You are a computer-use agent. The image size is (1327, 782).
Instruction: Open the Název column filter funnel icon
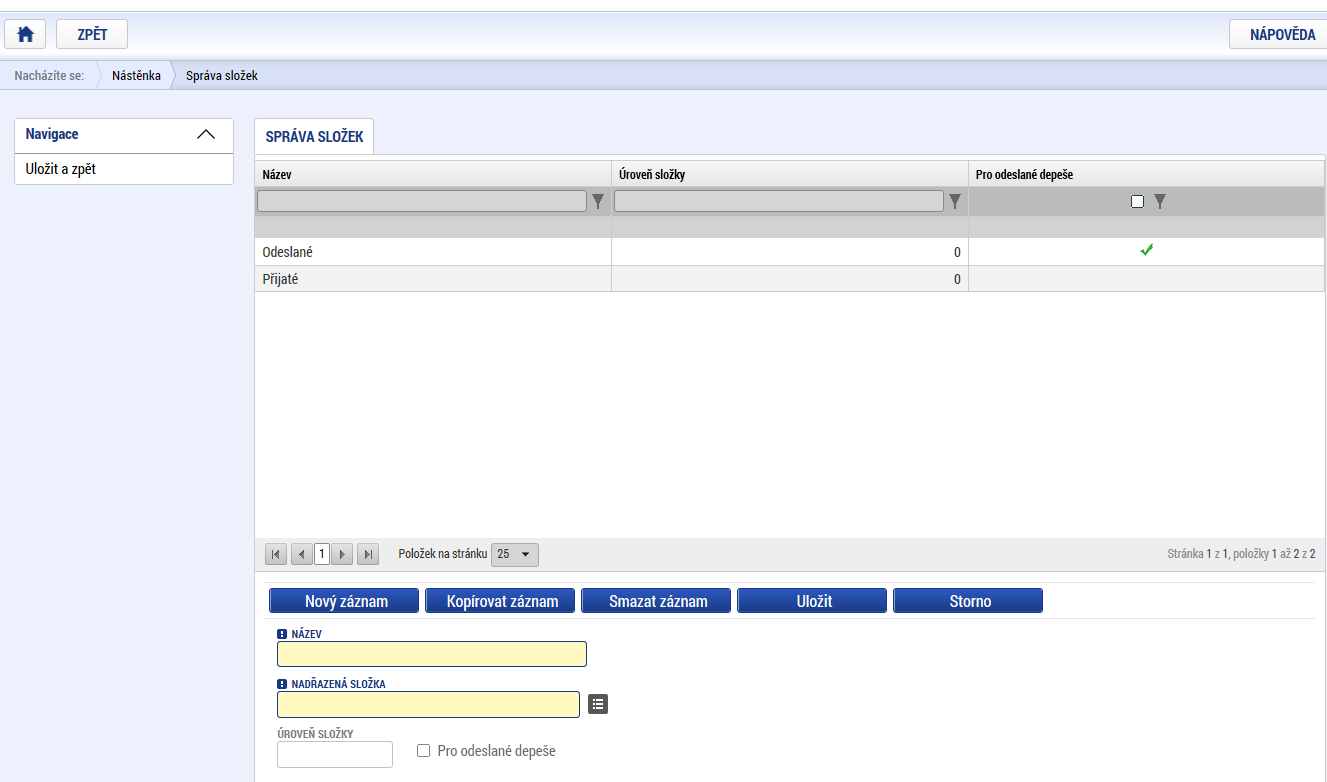coord(598,201)
